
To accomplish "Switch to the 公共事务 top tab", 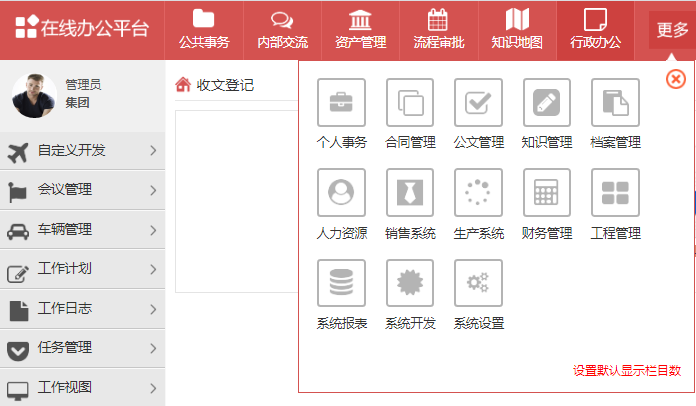I will 204,29.
